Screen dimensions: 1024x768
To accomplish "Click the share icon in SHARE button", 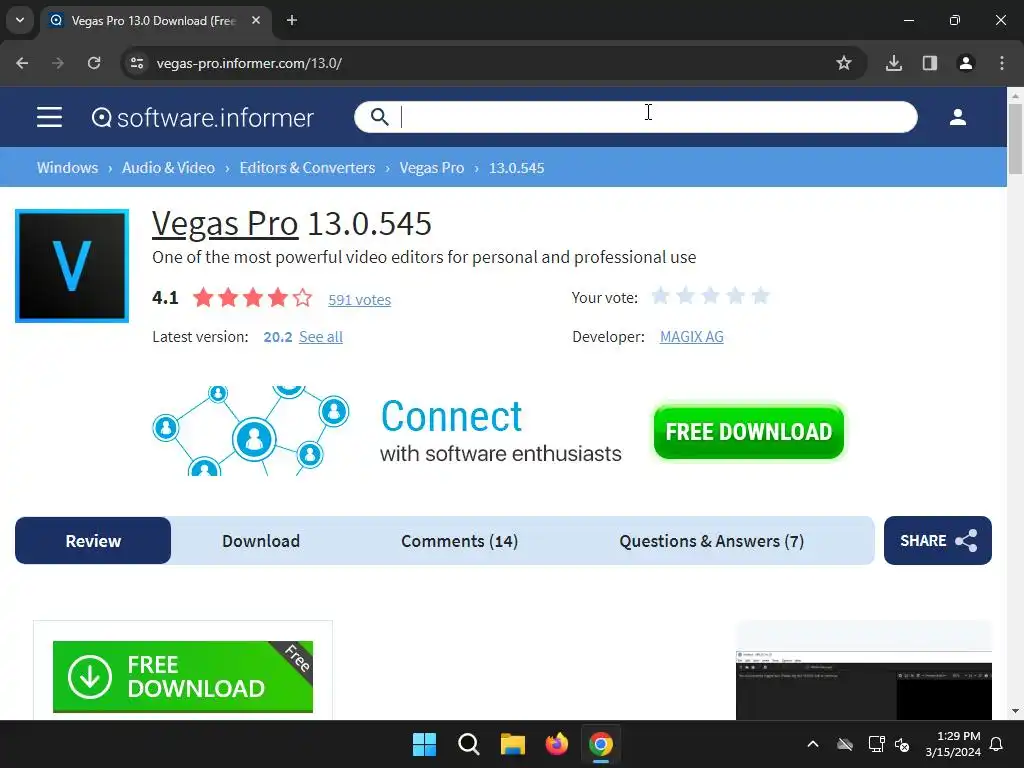I will click(967, 541).
